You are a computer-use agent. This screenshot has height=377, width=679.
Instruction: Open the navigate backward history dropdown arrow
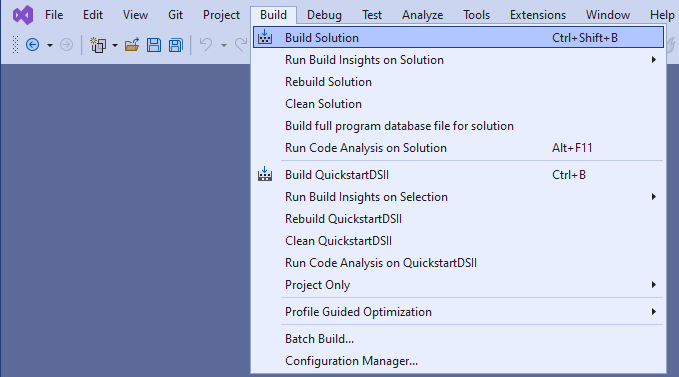[x=50, y=45]
